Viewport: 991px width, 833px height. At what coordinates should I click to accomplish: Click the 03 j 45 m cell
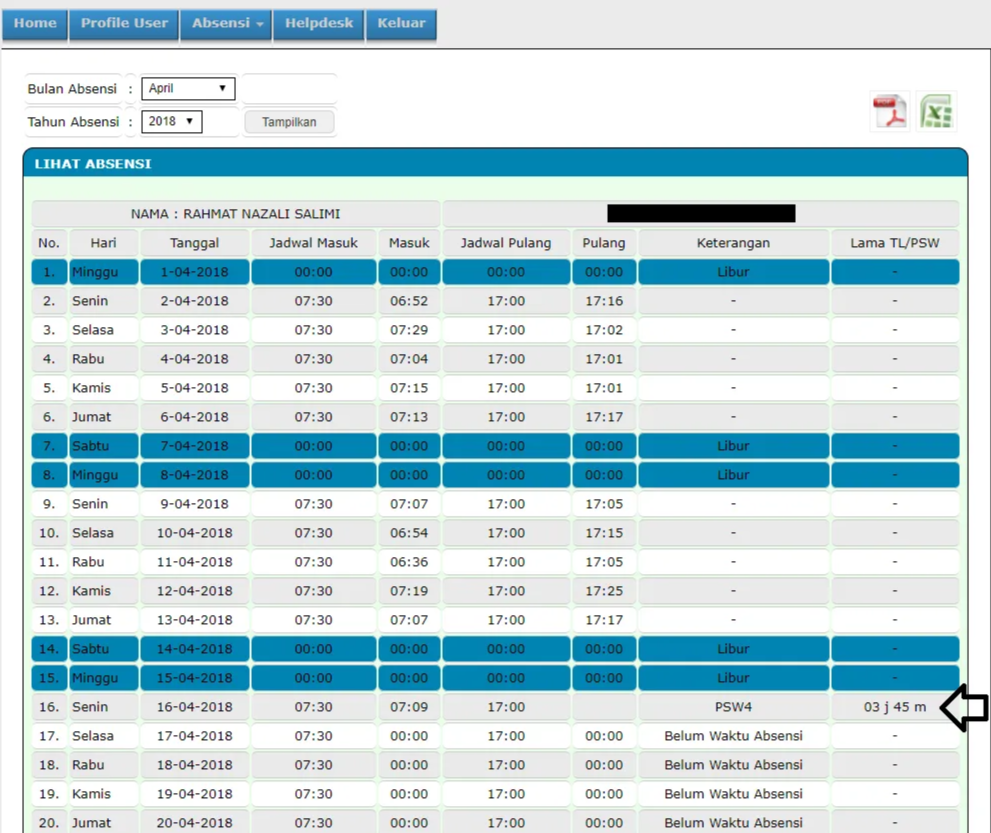[x=895, y=707]
